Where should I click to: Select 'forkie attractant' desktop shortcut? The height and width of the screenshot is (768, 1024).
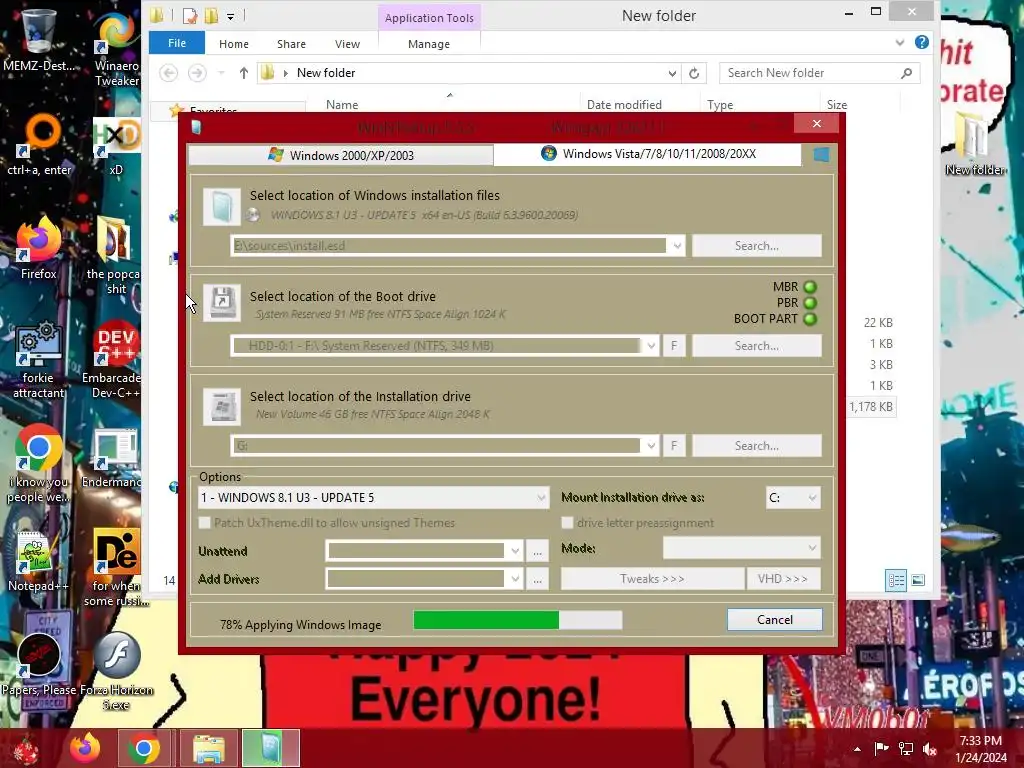coord(39,359)
